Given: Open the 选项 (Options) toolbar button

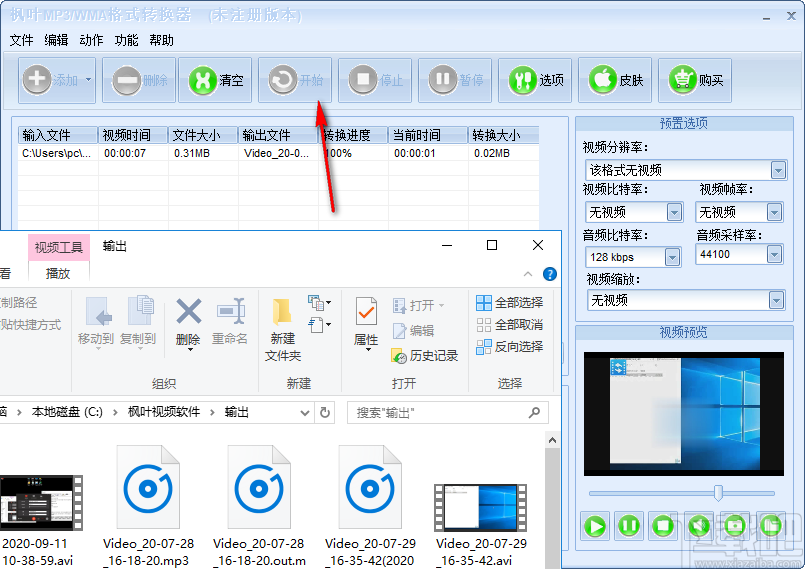Looking at the screenshot, I should coord(535,80).
